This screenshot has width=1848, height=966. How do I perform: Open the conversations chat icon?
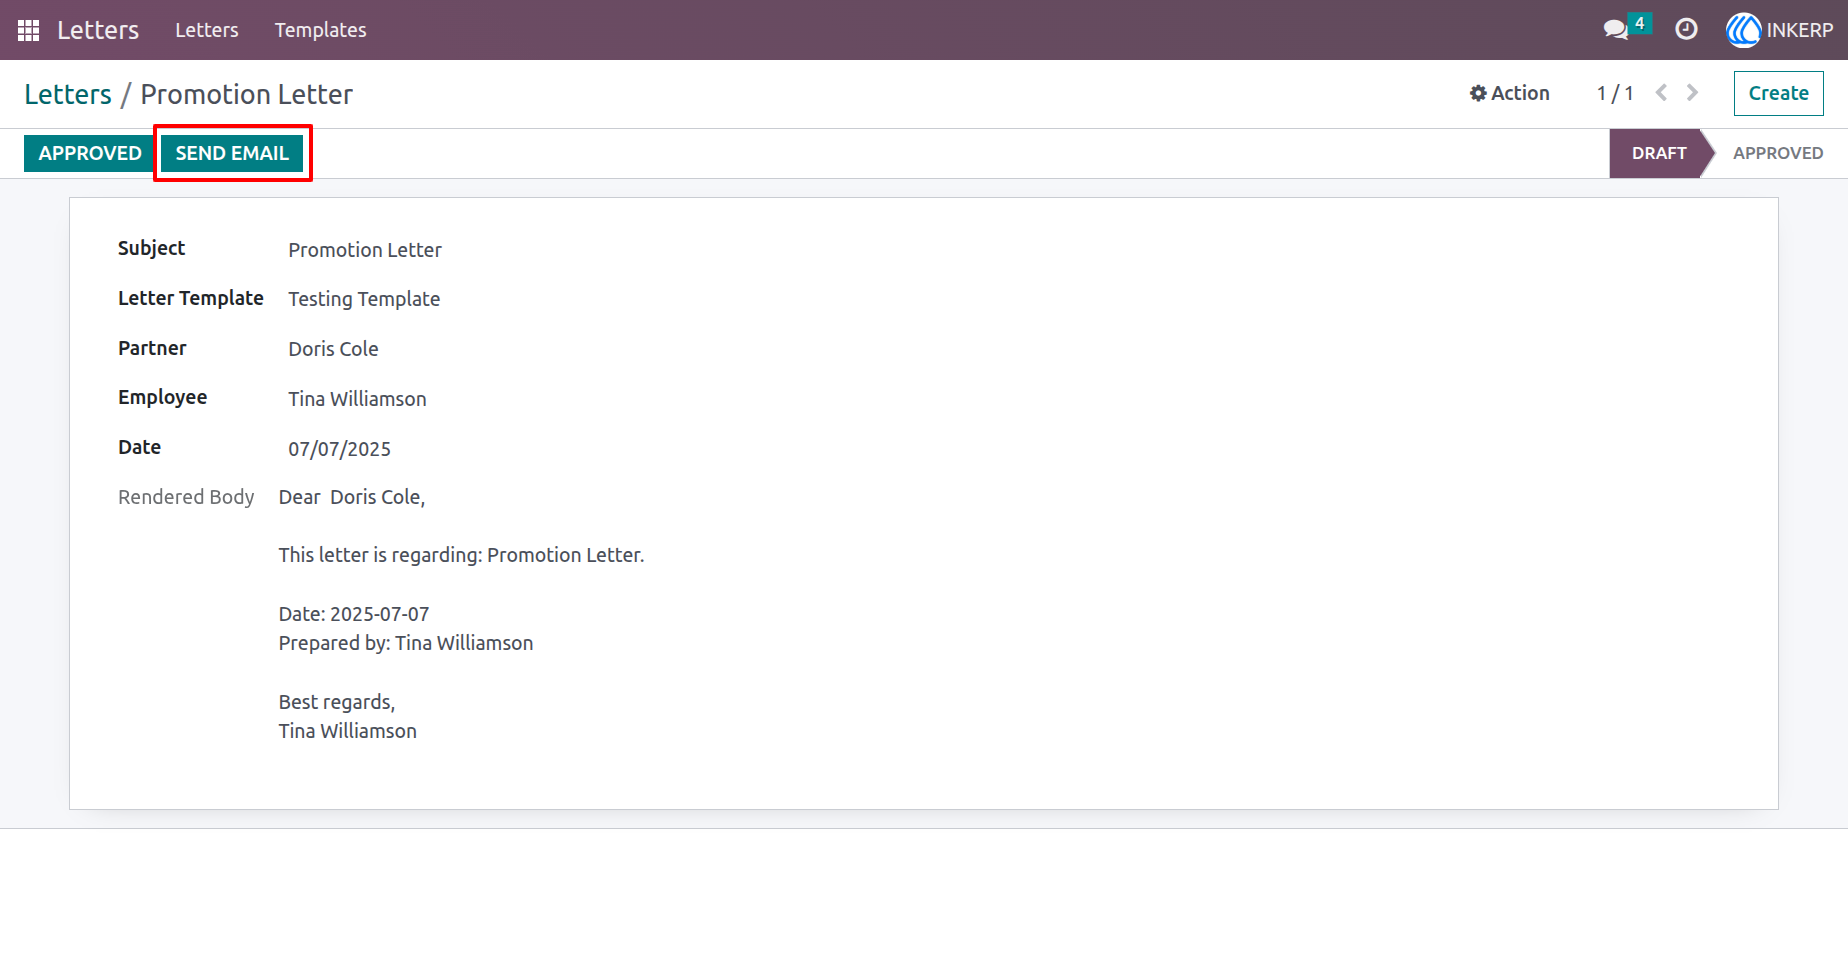point(1616,29)
